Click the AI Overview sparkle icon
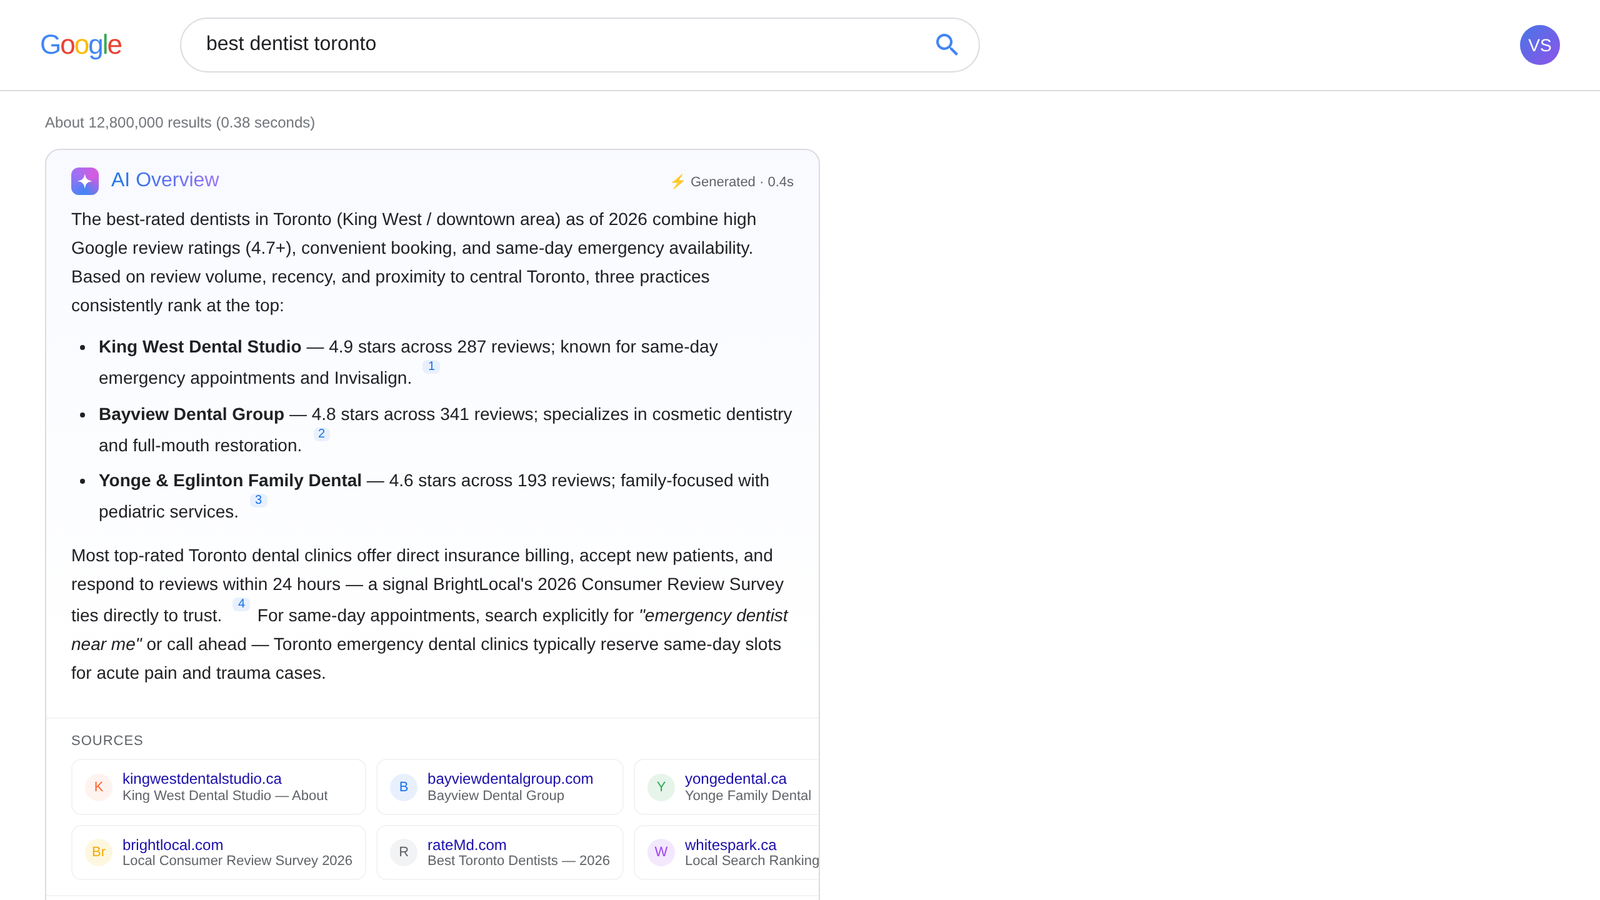The image size is (1600, 900). click(x=85, y=181)
